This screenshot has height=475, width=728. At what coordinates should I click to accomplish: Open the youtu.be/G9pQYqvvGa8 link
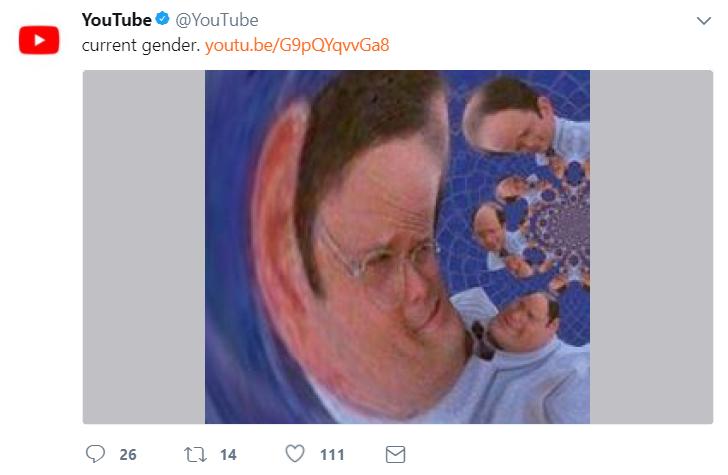tap(297, 46)
